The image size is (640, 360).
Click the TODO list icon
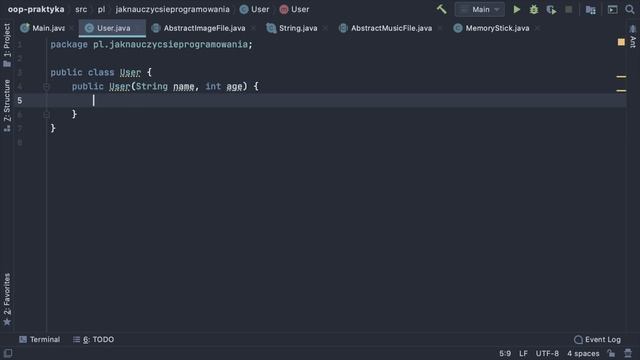[x=76, y=340]
